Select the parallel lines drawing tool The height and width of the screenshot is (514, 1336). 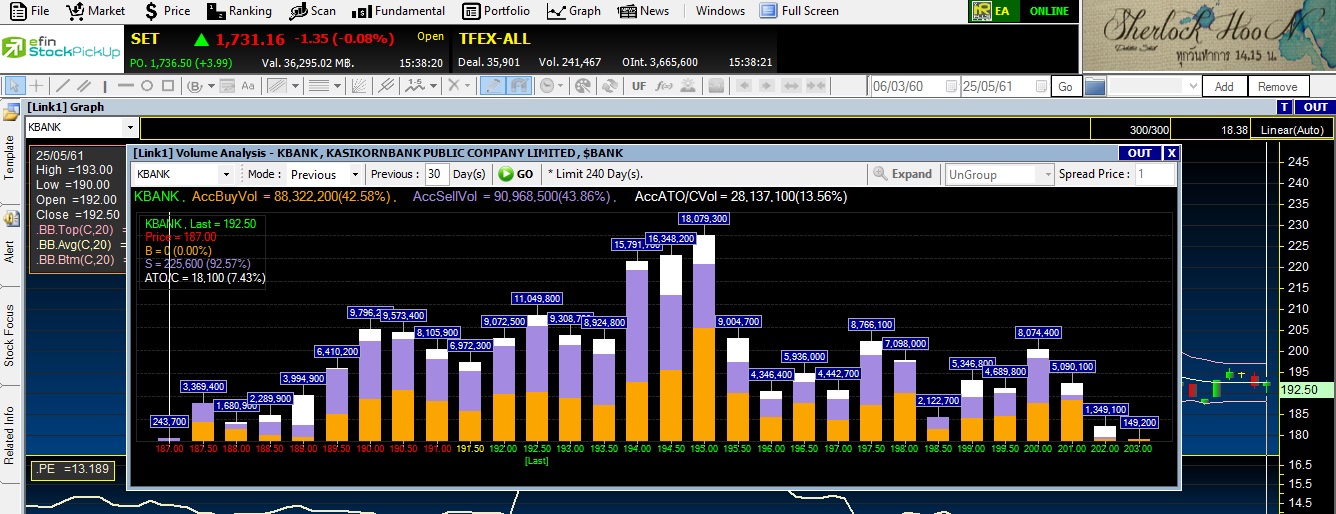coord(83,86)
